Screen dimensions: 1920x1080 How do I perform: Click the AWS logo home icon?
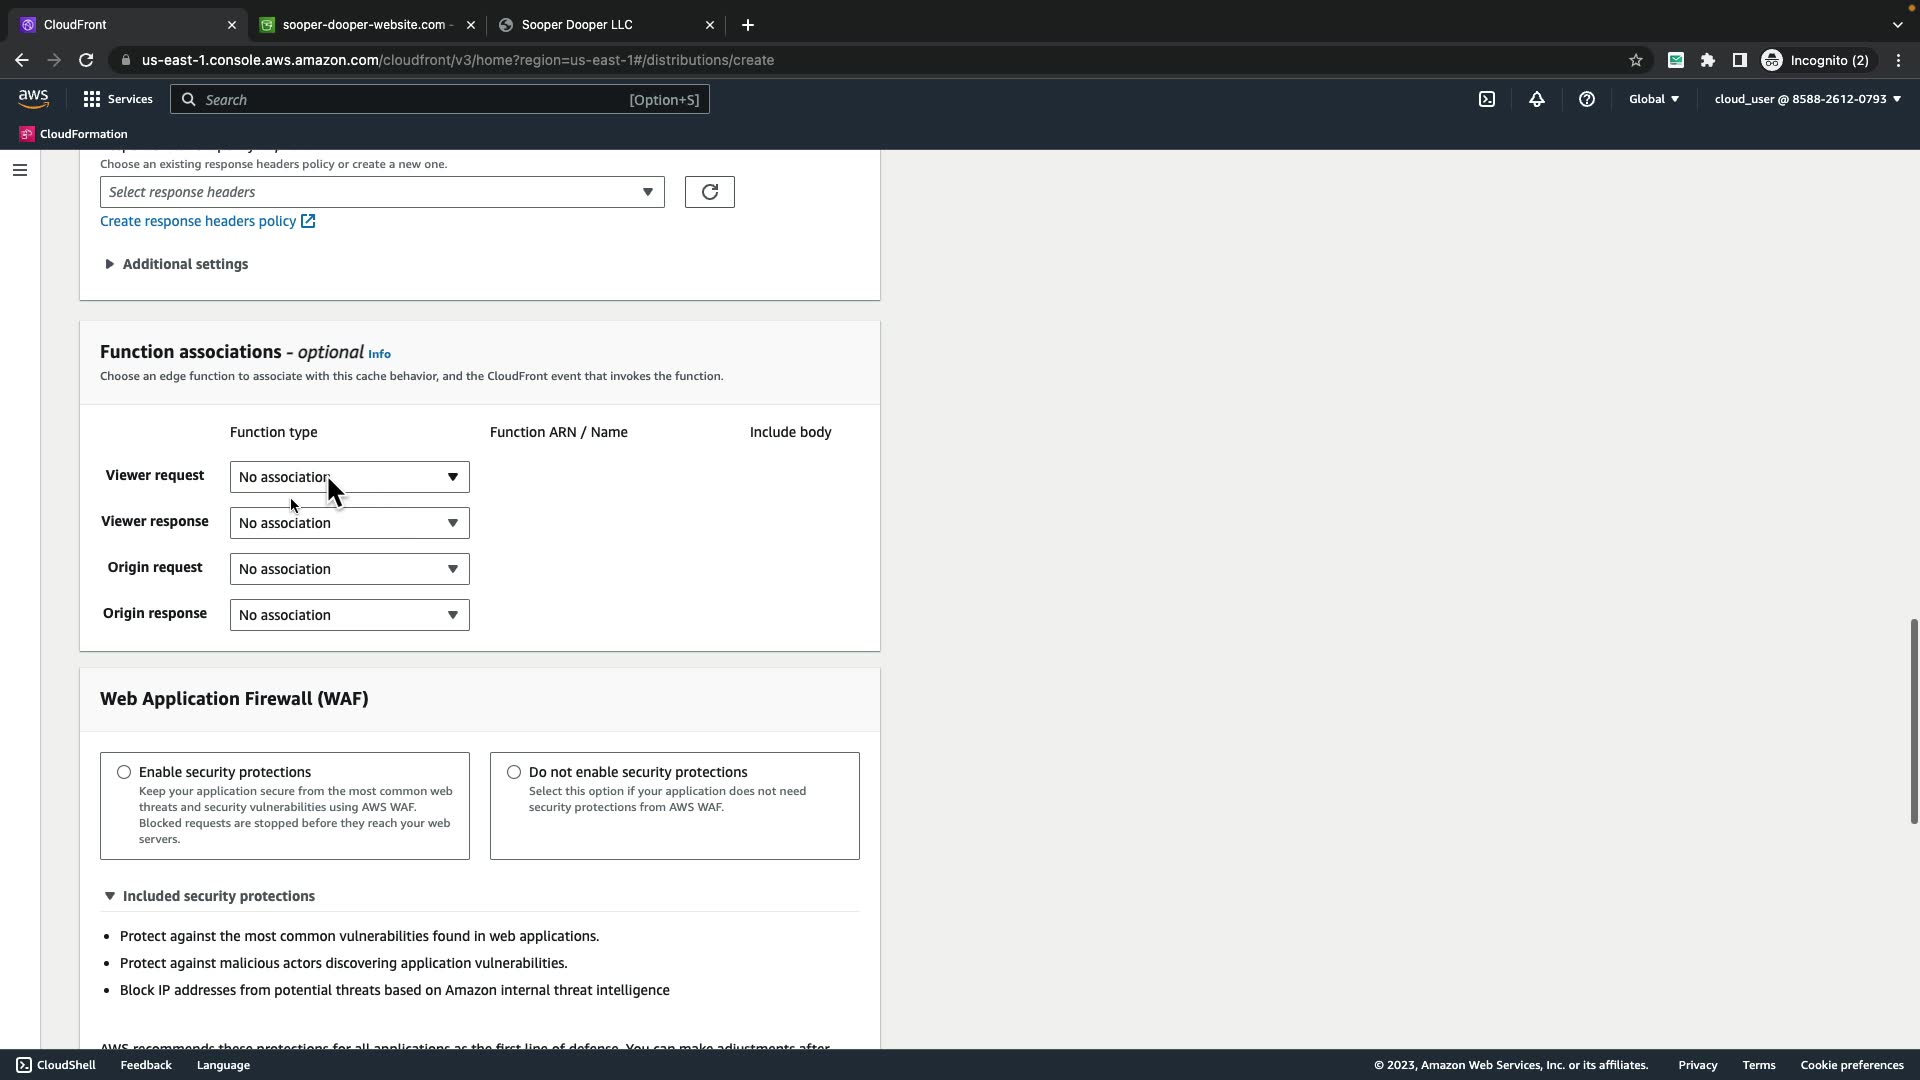(33, 98)
